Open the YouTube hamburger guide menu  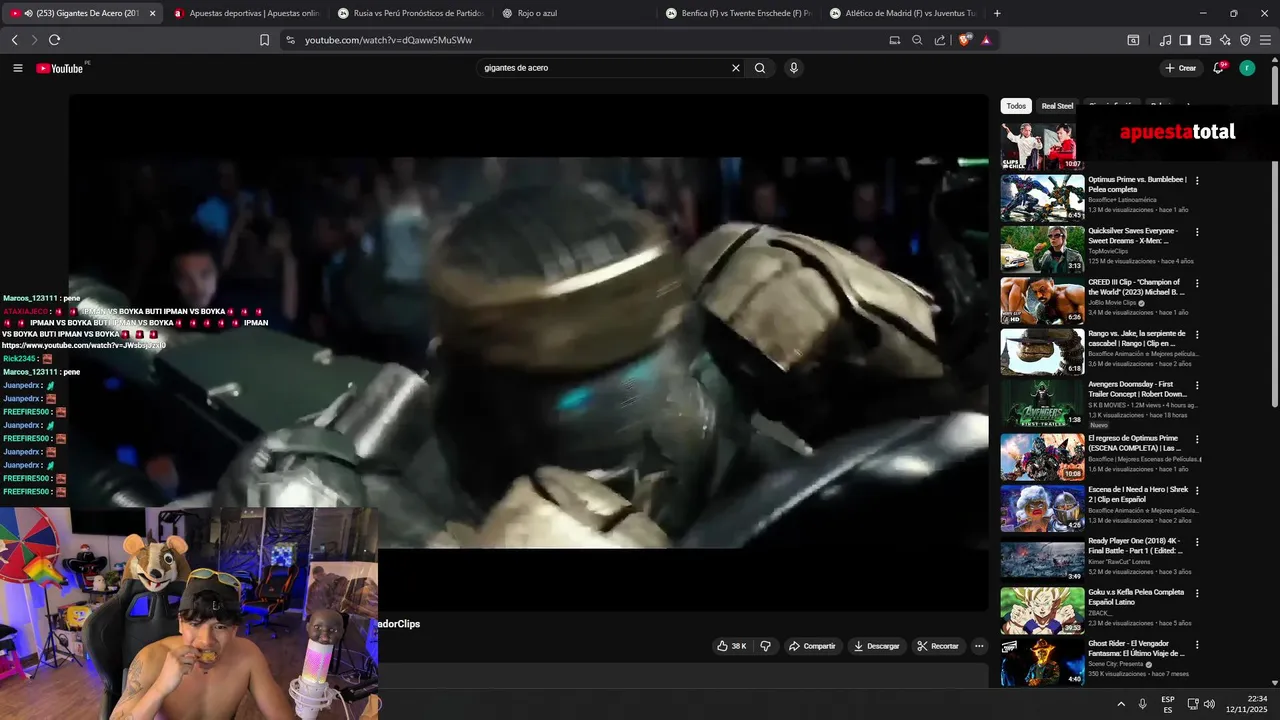pos(18,68)
